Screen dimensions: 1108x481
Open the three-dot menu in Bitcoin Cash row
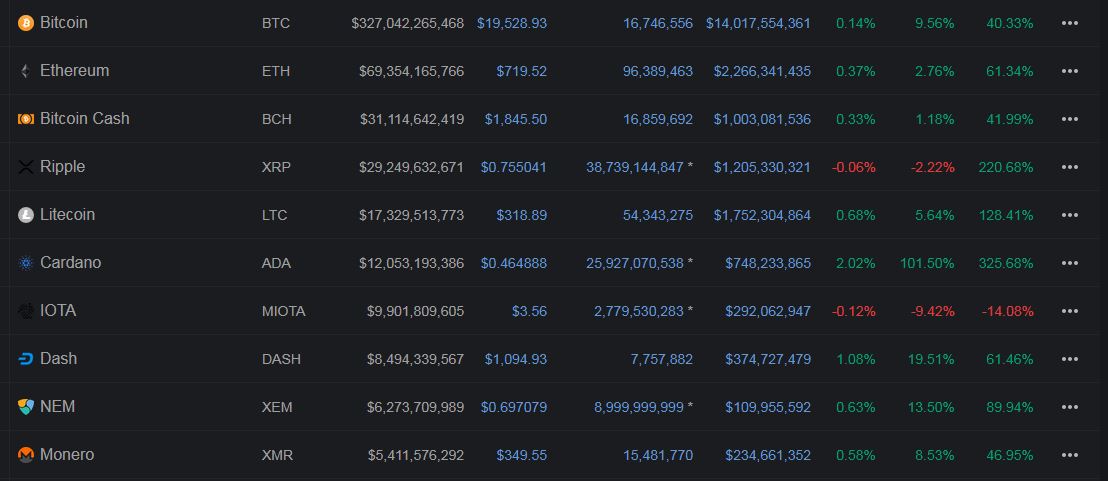coord(1070,119)
